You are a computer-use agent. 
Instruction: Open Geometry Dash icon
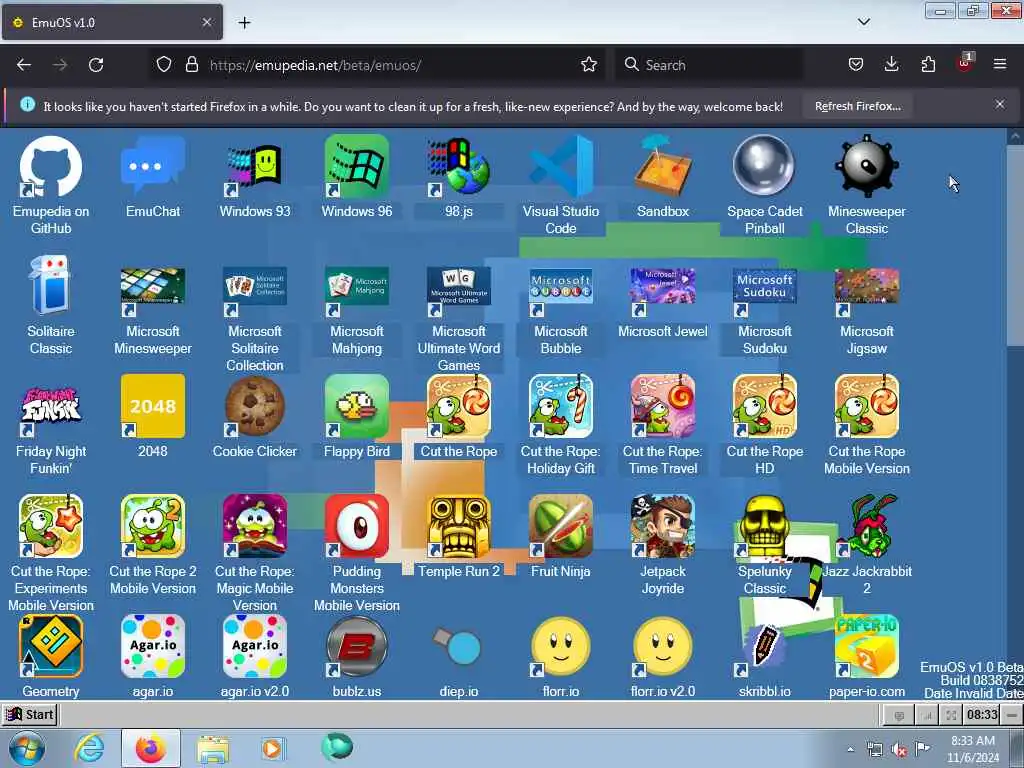tap(51, 647)
